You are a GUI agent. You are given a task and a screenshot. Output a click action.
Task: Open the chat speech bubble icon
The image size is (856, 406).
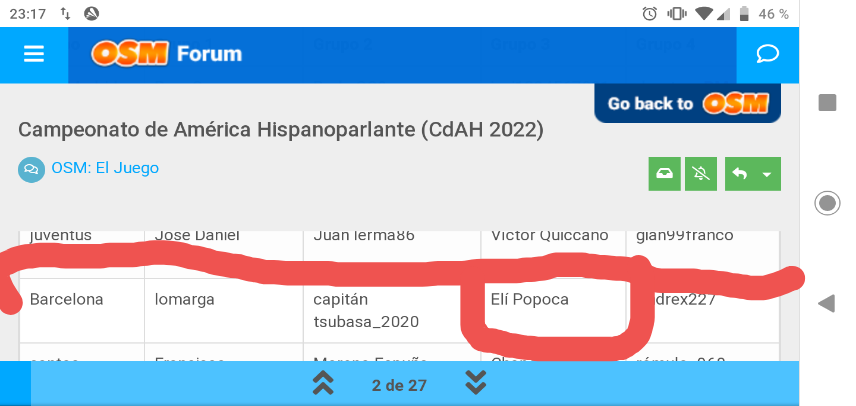(x=768, y=54)
